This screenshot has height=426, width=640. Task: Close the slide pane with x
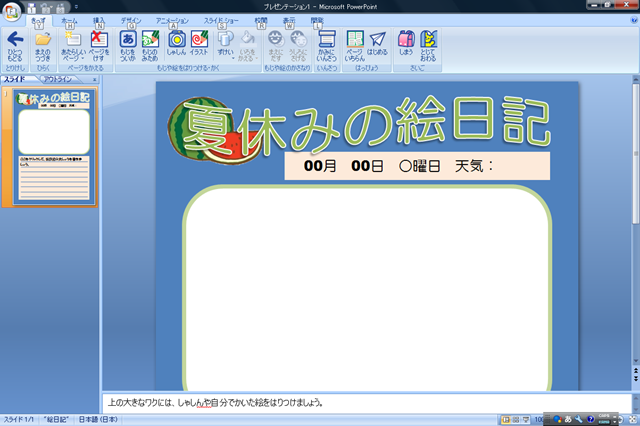[x=95, y=80]
